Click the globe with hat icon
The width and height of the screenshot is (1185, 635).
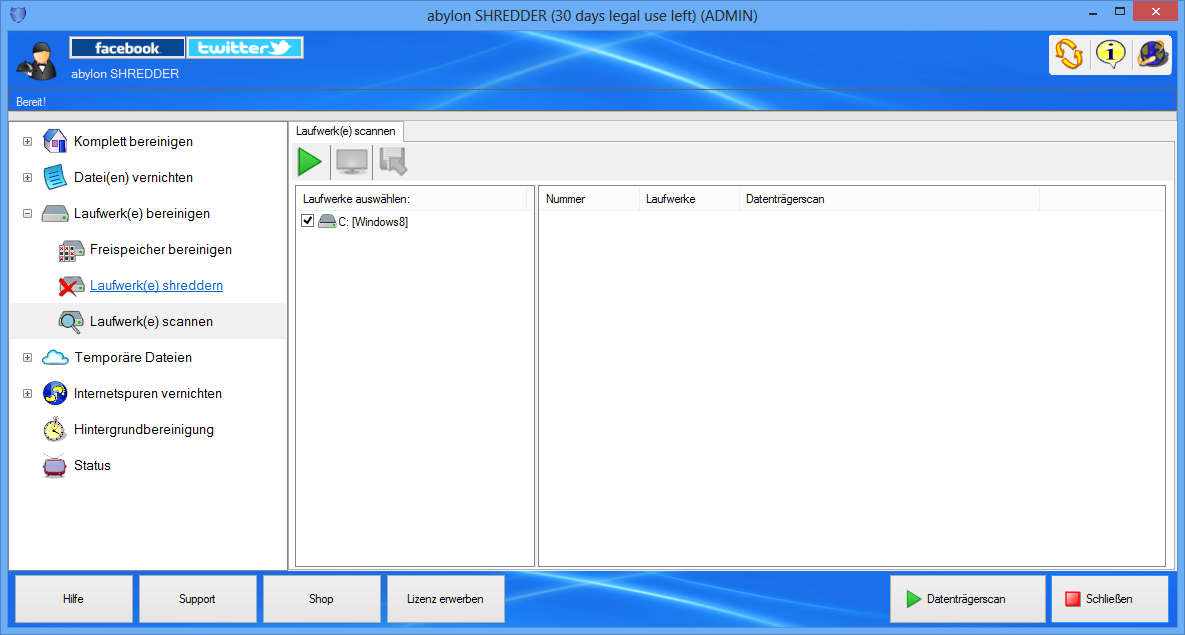(1153, 54)
